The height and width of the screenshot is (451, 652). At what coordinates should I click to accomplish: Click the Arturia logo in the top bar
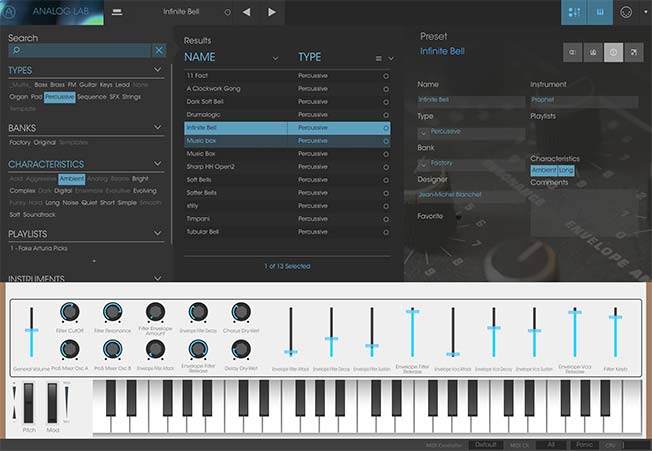click(7, 12)
